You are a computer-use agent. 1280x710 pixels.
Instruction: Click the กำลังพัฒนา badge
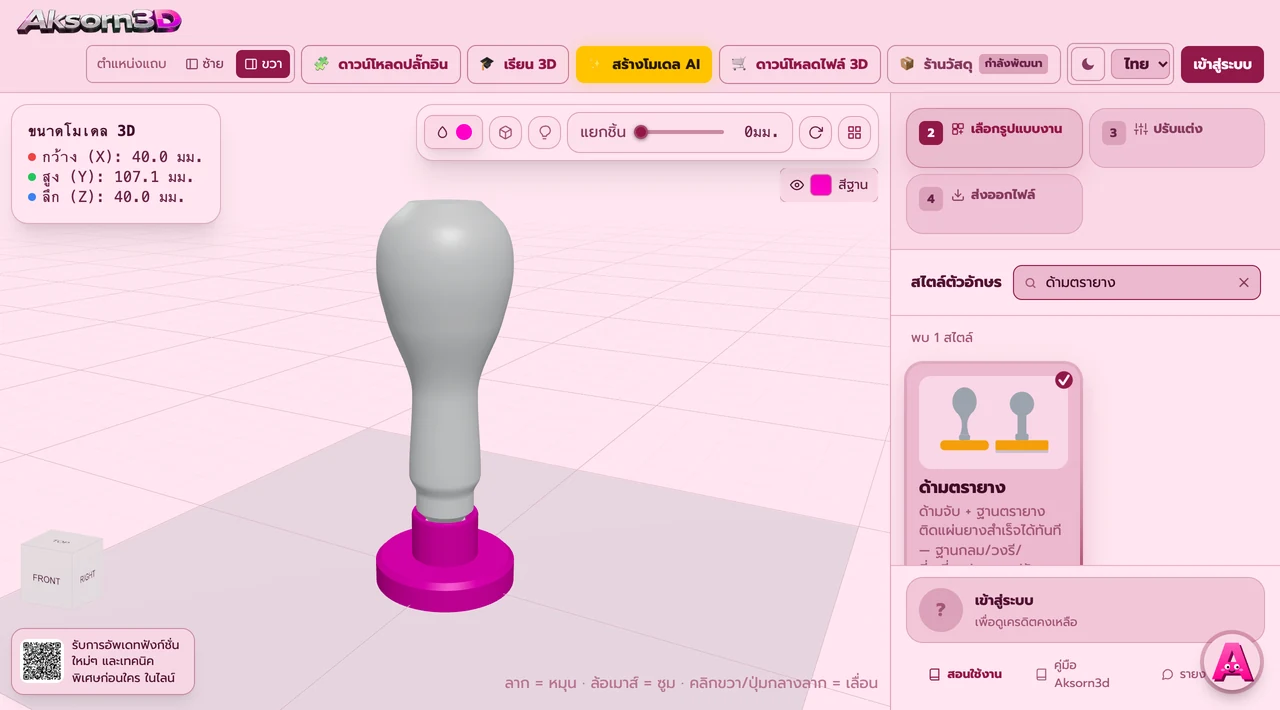click(1013, 64)
